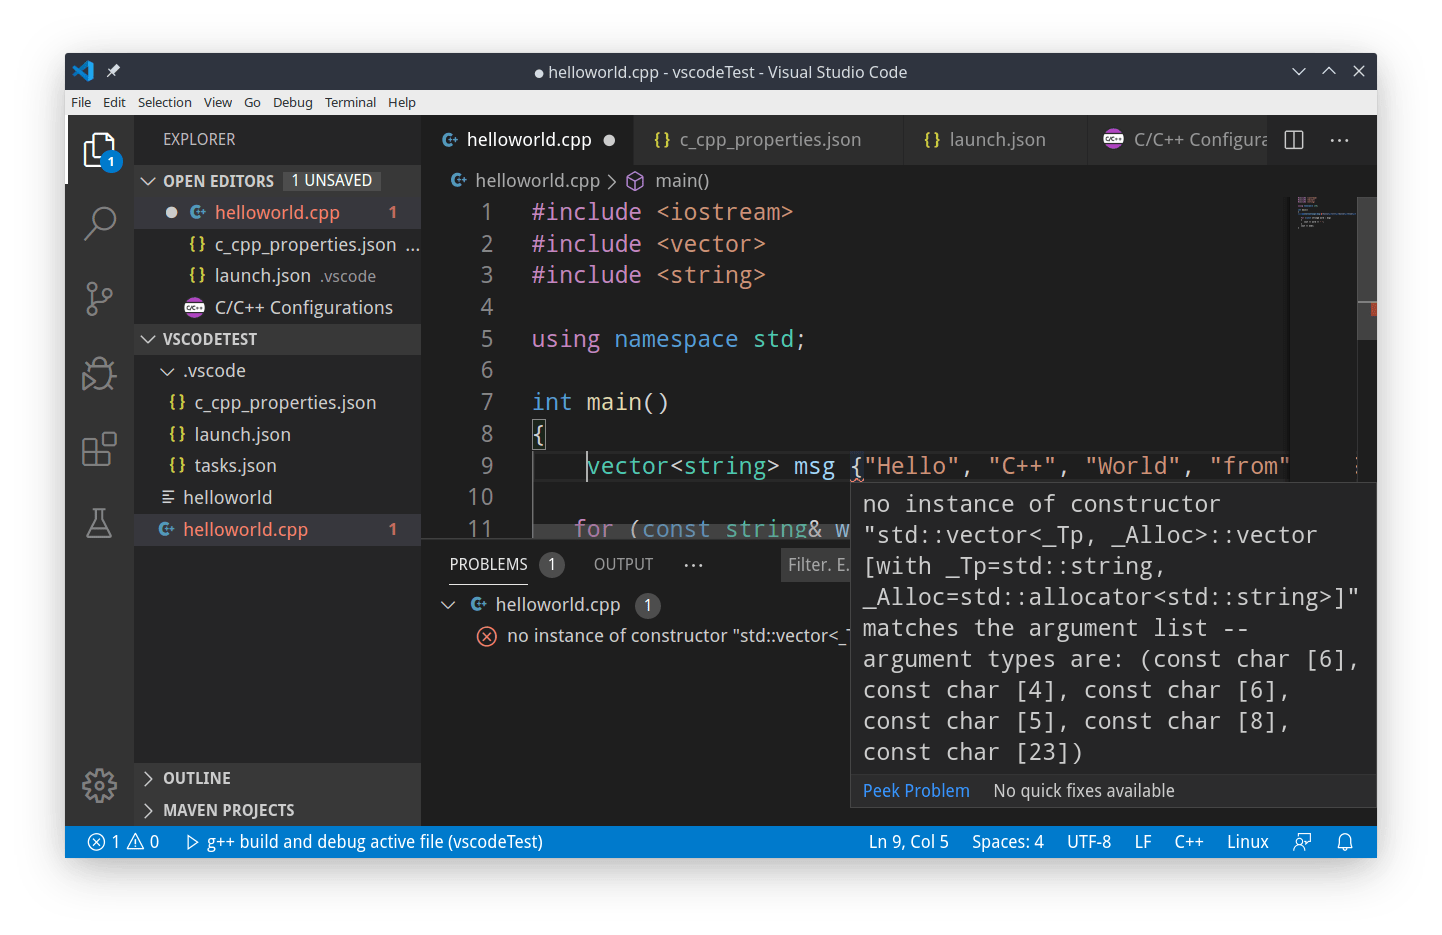This screenshot has height=935, width=1442.
Task: Collapse the .vscode folder
Action: [278, 371]
